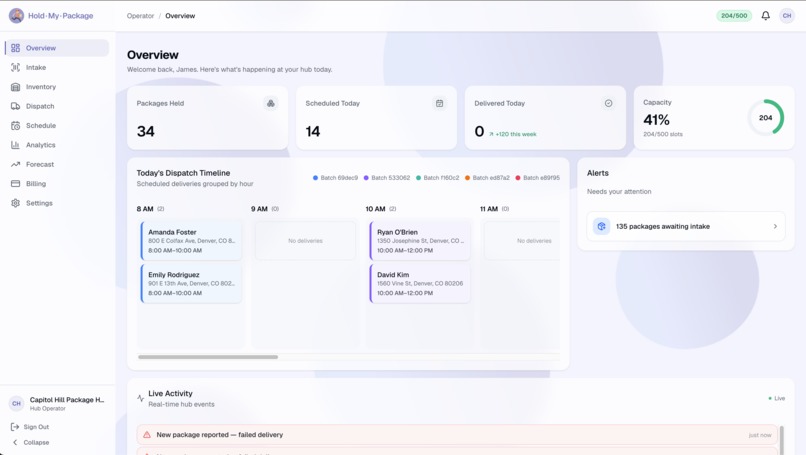This screenshot has height=455, width=806.
Task: Click the capacity ring gauge showing 204
Action: click(x=765, y=118)
